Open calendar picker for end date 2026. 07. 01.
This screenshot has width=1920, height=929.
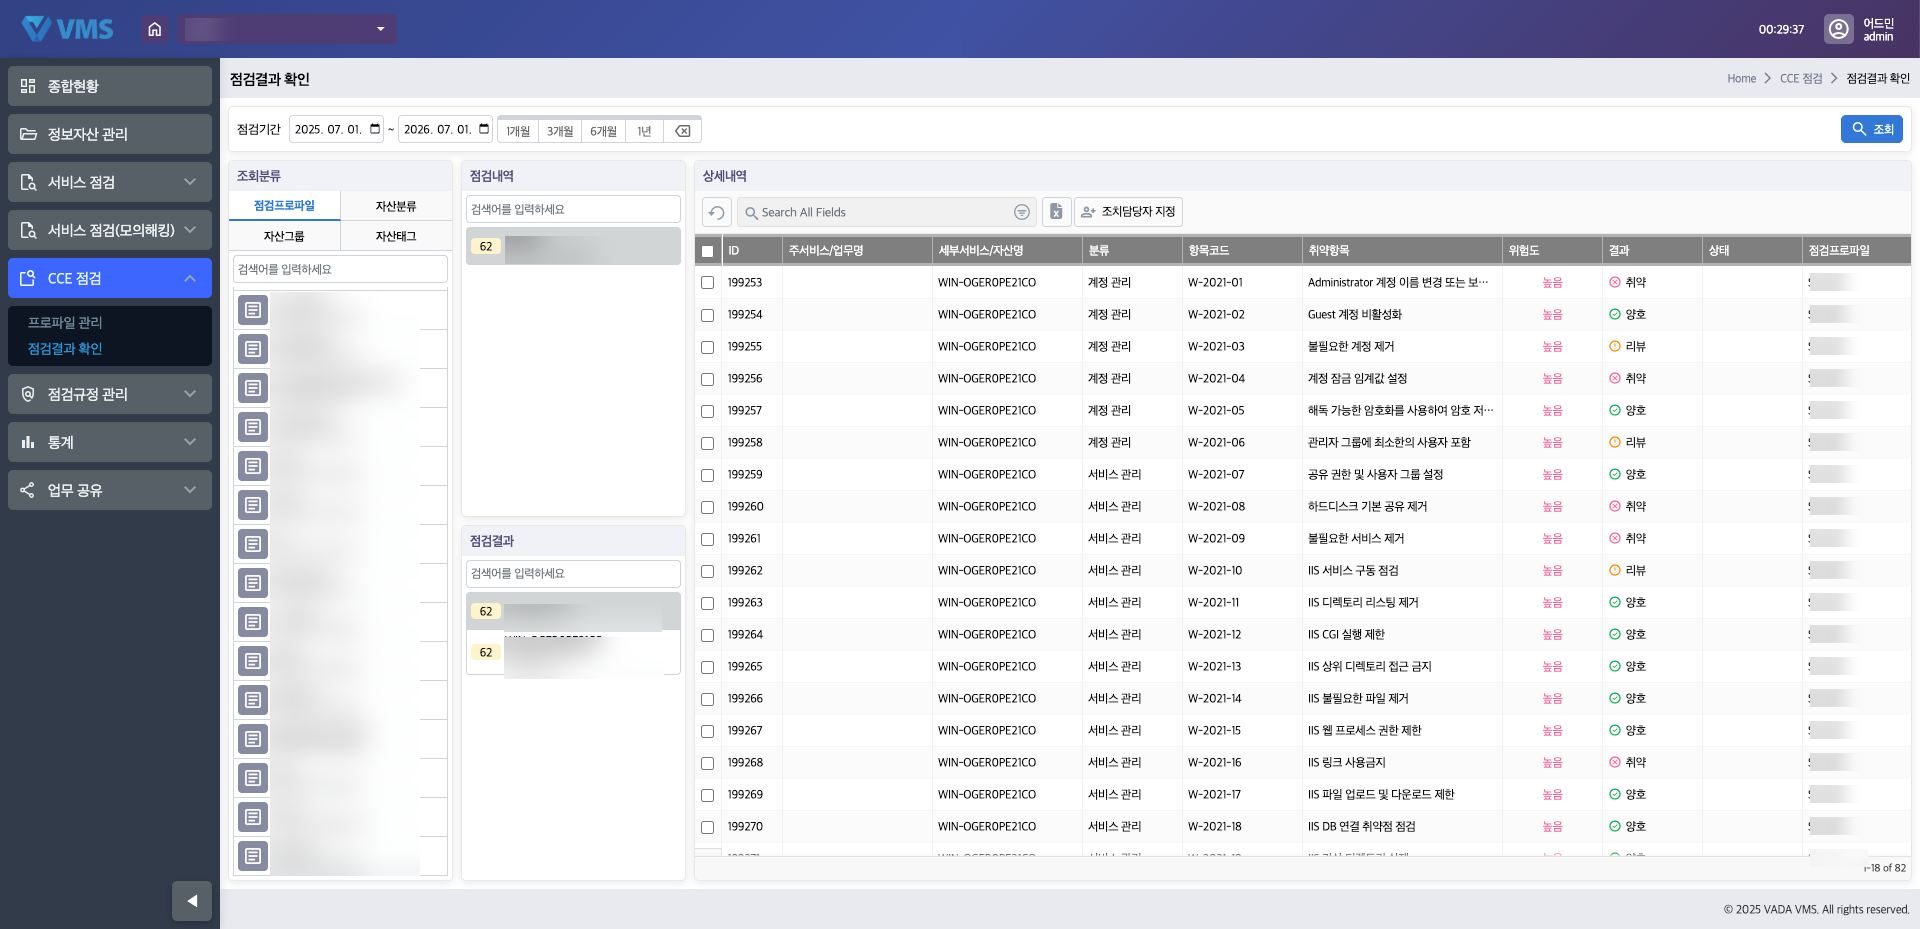[484, 129]
